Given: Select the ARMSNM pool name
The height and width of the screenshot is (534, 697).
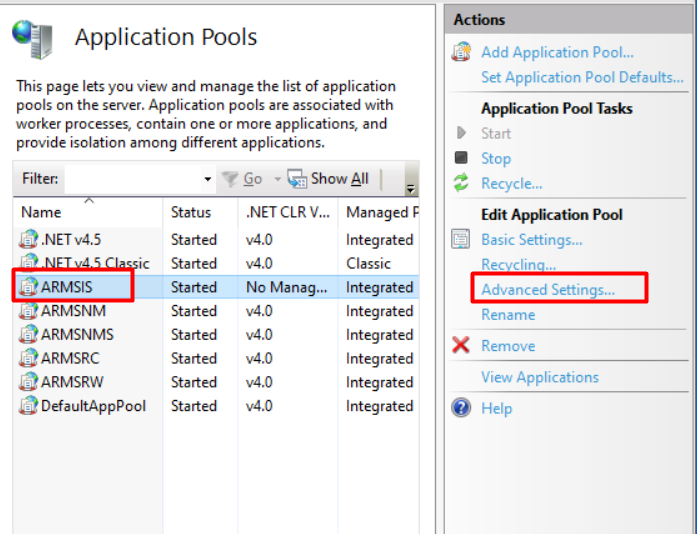Looking at the screenshot, I should click(73, 311).
